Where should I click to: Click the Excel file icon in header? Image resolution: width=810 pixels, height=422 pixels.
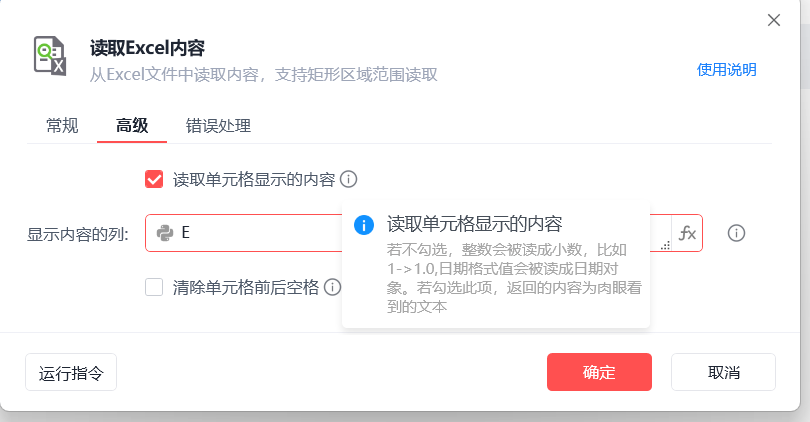click(x=49, y=57)
